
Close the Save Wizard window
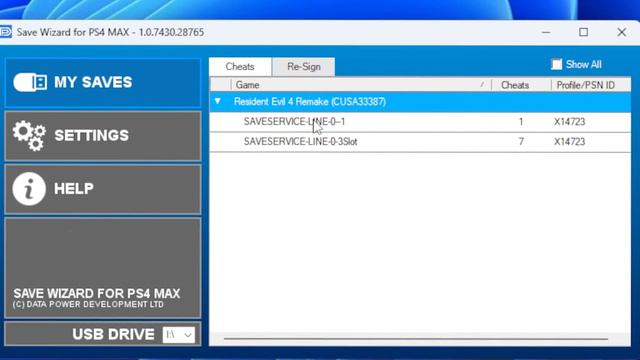pos(622,32)
